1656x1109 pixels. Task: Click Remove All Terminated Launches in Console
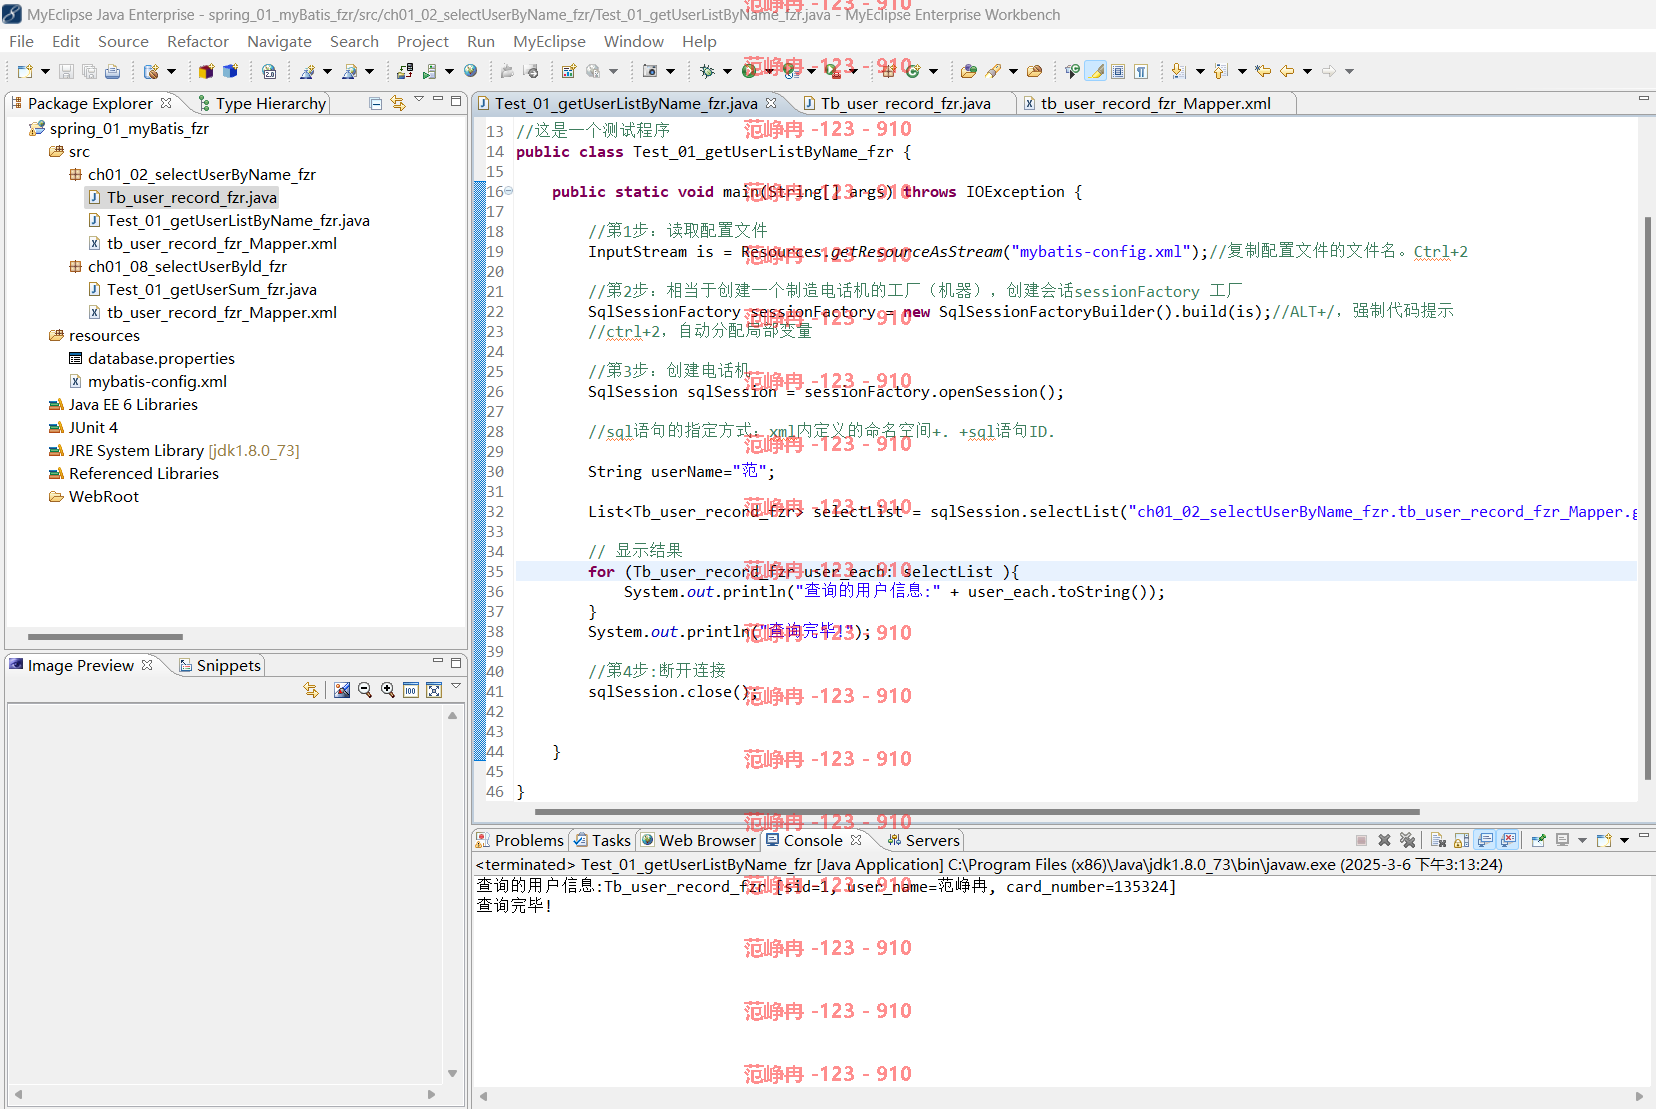click(x=1407, y=840)
